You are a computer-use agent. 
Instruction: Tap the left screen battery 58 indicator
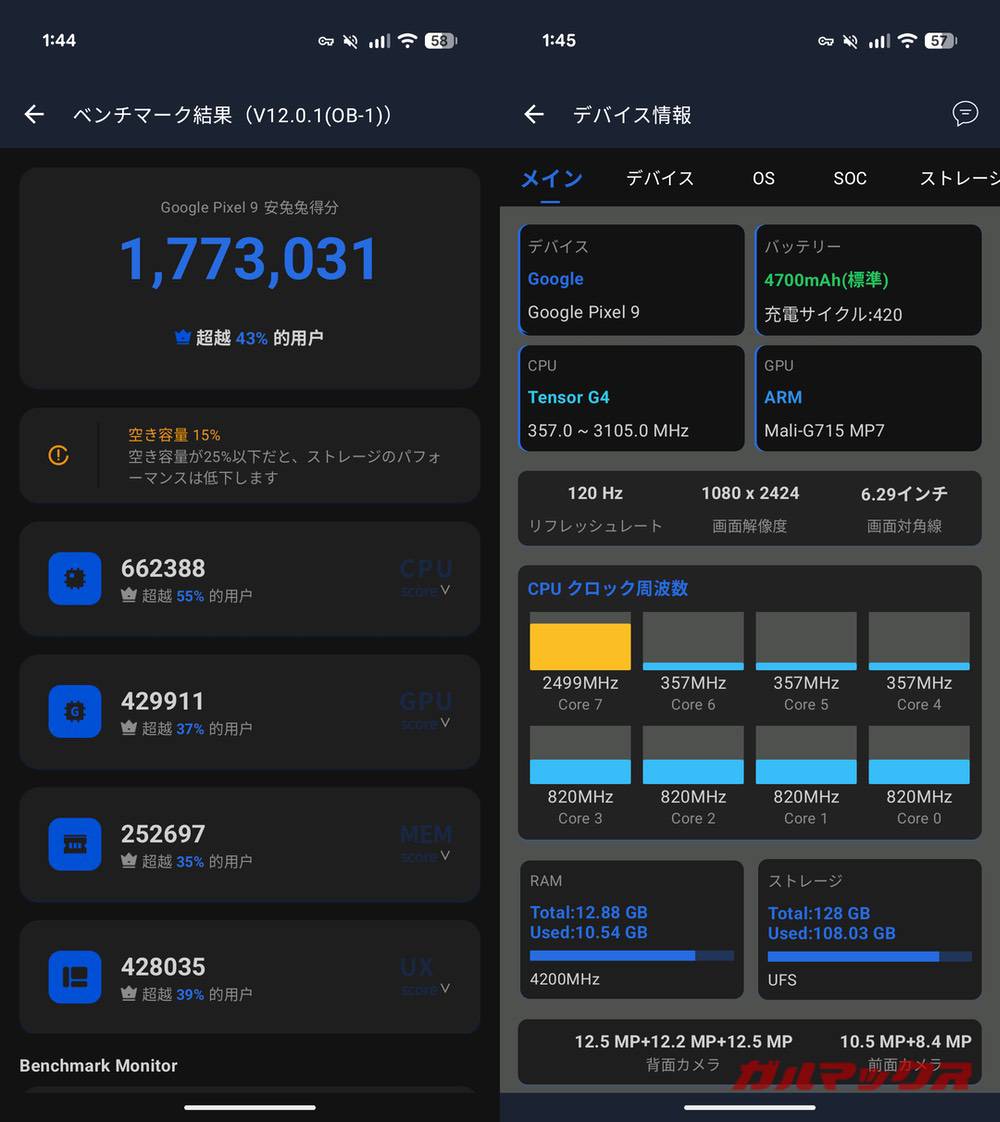point(441,41)
